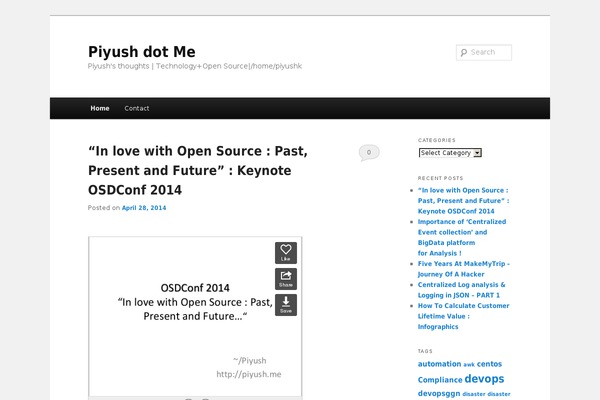Viewport: 600px width, 400px height.
Task: Click the Save download icon on slideshow
Action: [286, 305]
